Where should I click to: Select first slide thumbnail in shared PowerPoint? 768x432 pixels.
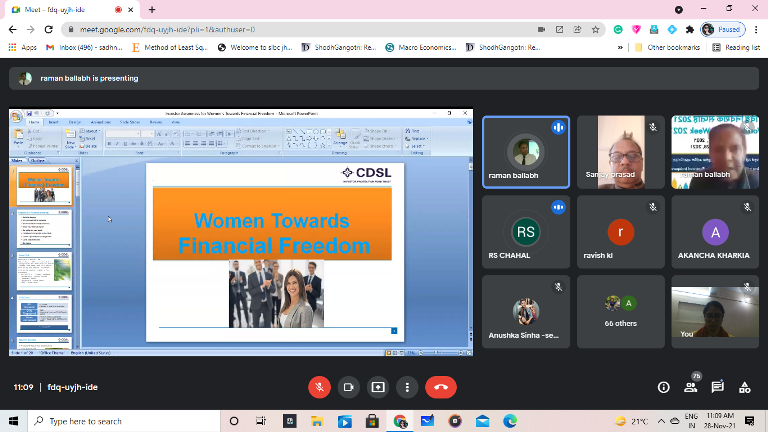[x=45, y=185]
